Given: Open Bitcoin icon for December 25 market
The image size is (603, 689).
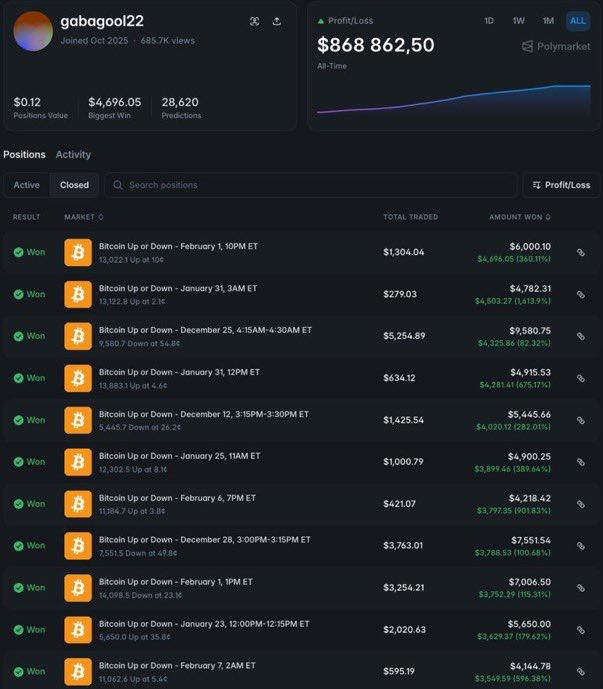Looking at the screenshot, I should pyautogui.click(x=78, y=336).
